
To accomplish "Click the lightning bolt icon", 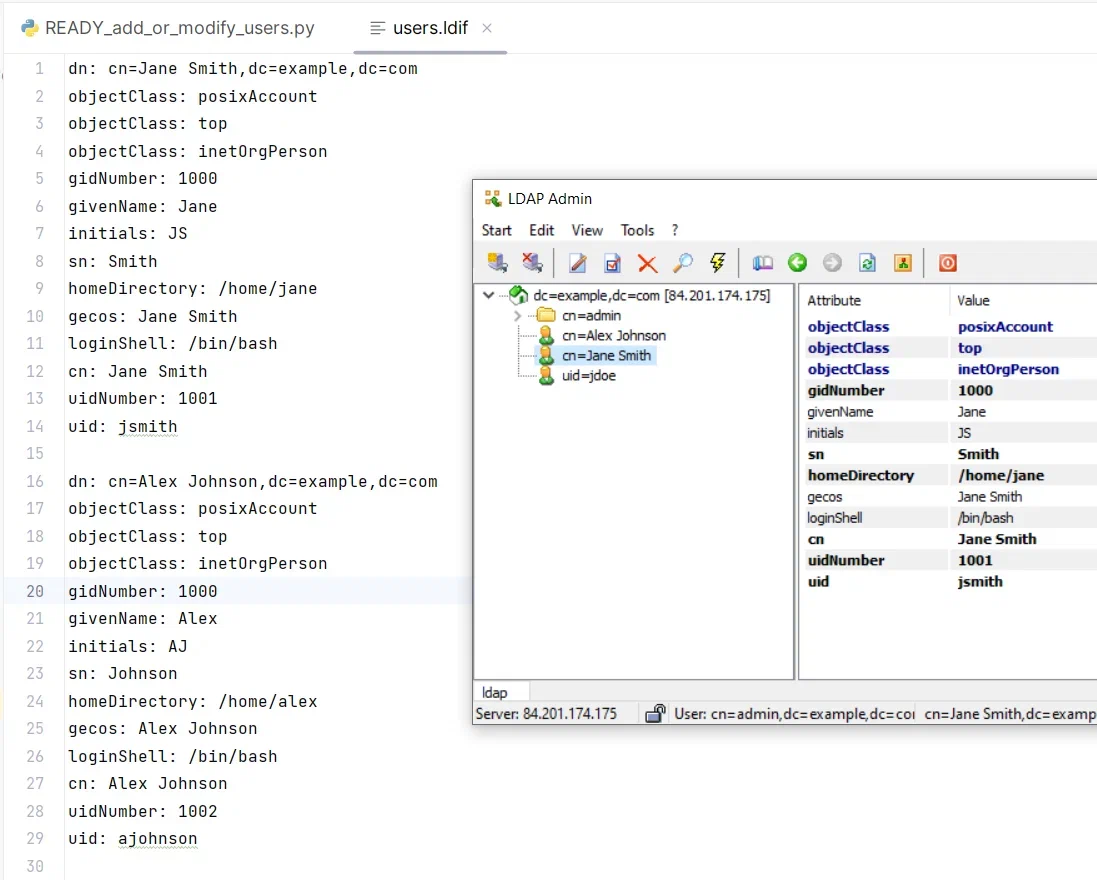I will tap(718, 263).
